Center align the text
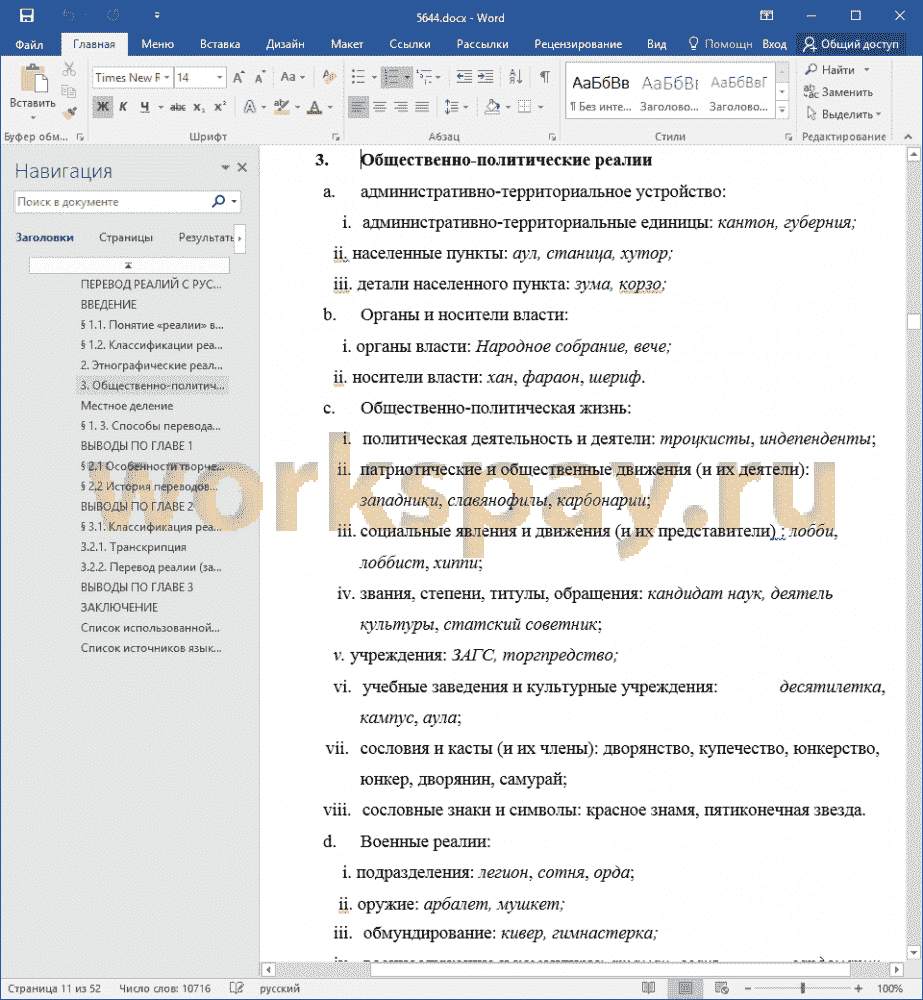This screenshot has width=923, height=1000. [x=380, y=107]
